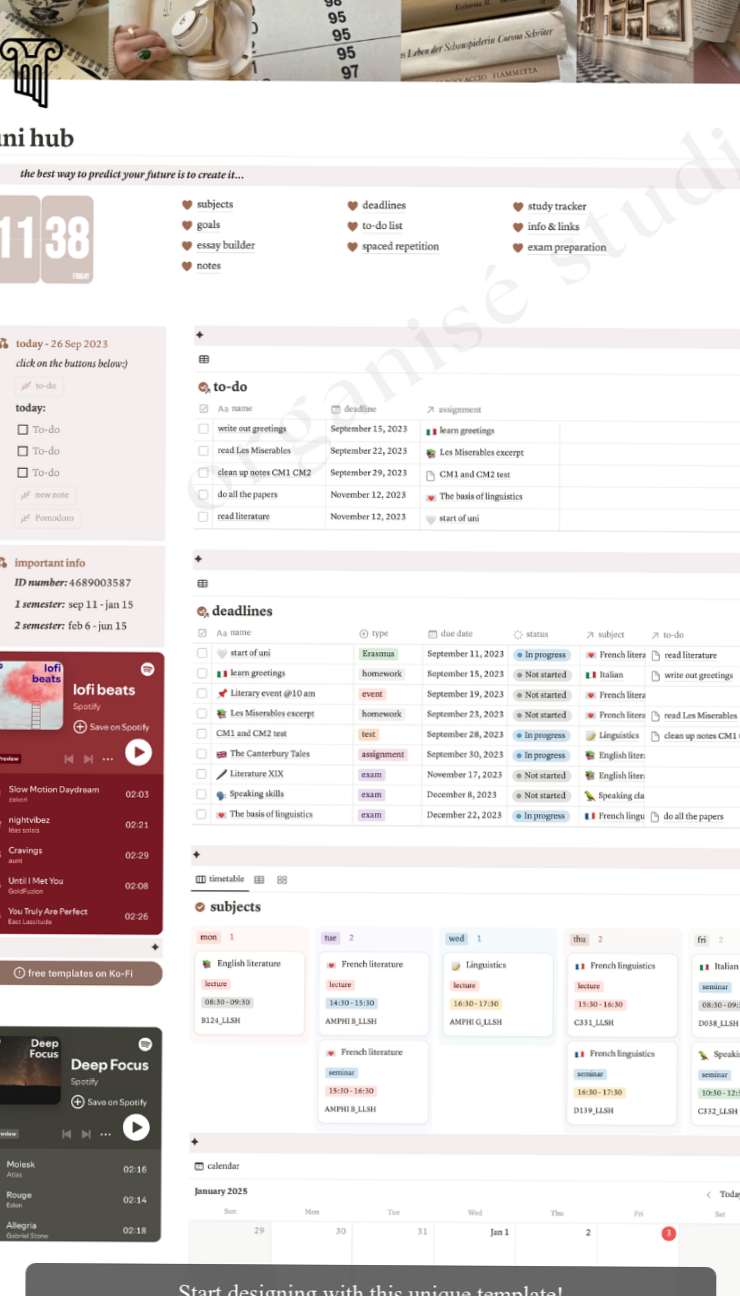Skip to previous track in lofi beats
Viewport: 740px width, 1296px height.
[x=69, y=759]
